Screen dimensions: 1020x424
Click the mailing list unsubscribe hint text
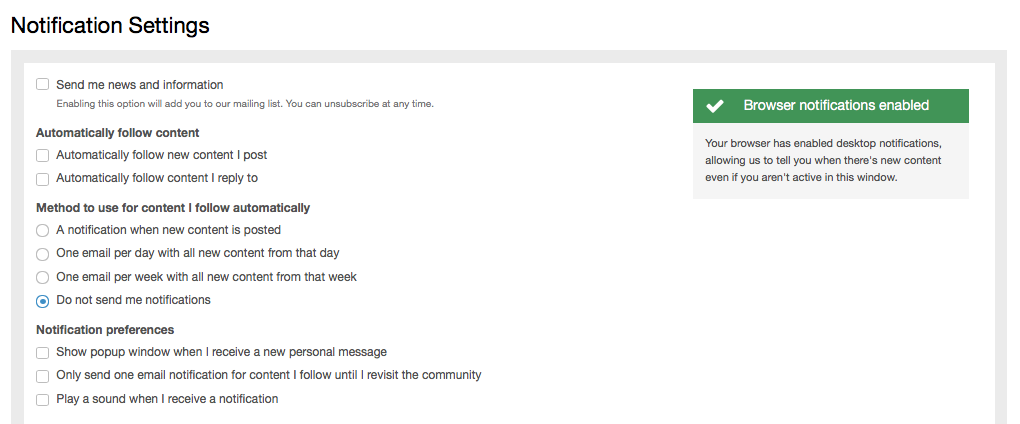tap(245, 104)
